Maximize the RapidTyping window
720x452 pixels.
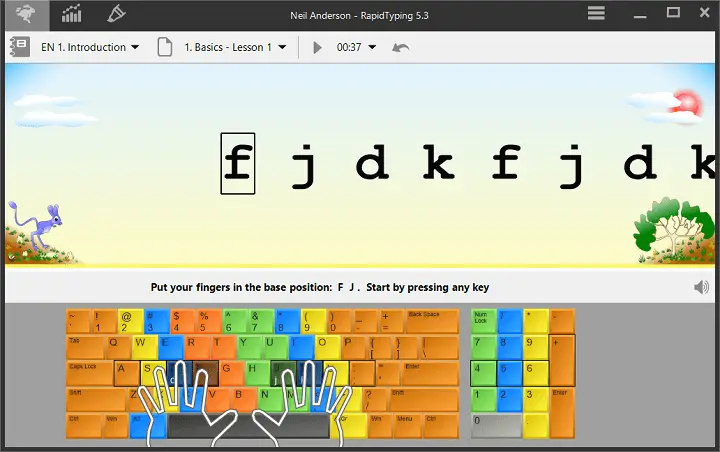pyautogui.click(x=673, y=12)
